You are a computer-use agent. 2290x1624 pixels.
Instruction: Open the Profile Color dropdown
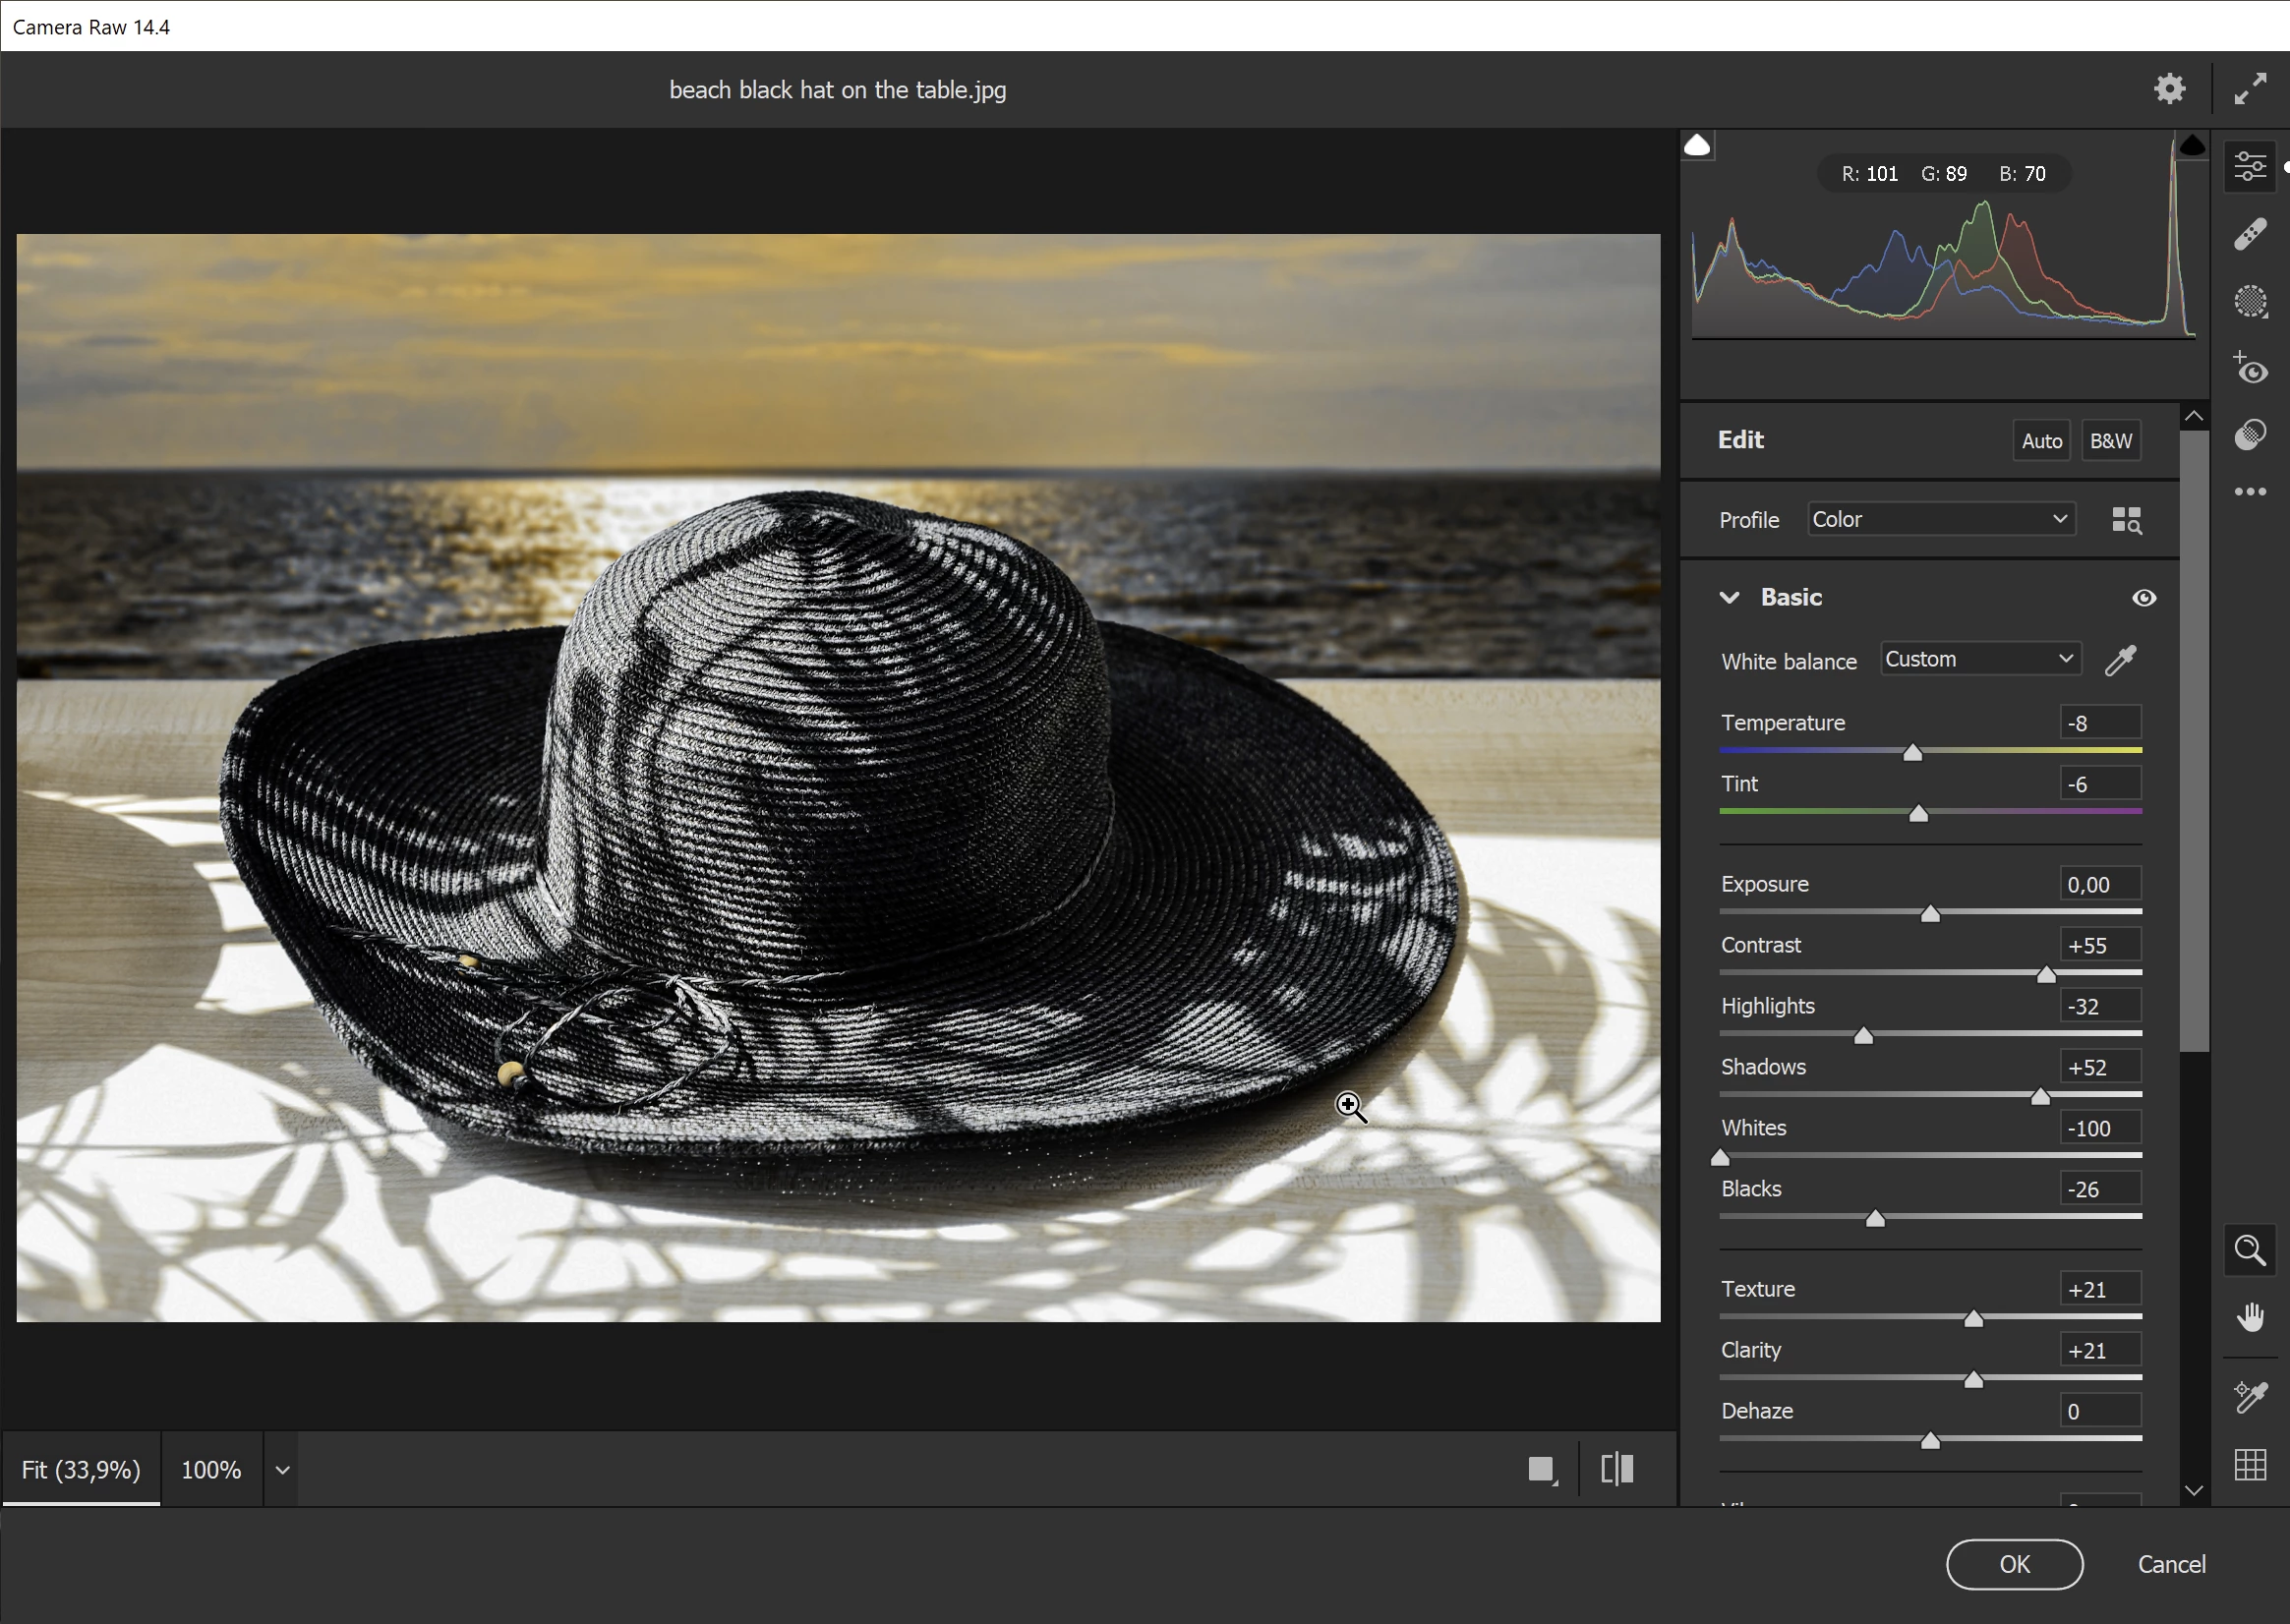click(x=1940, y=519)
